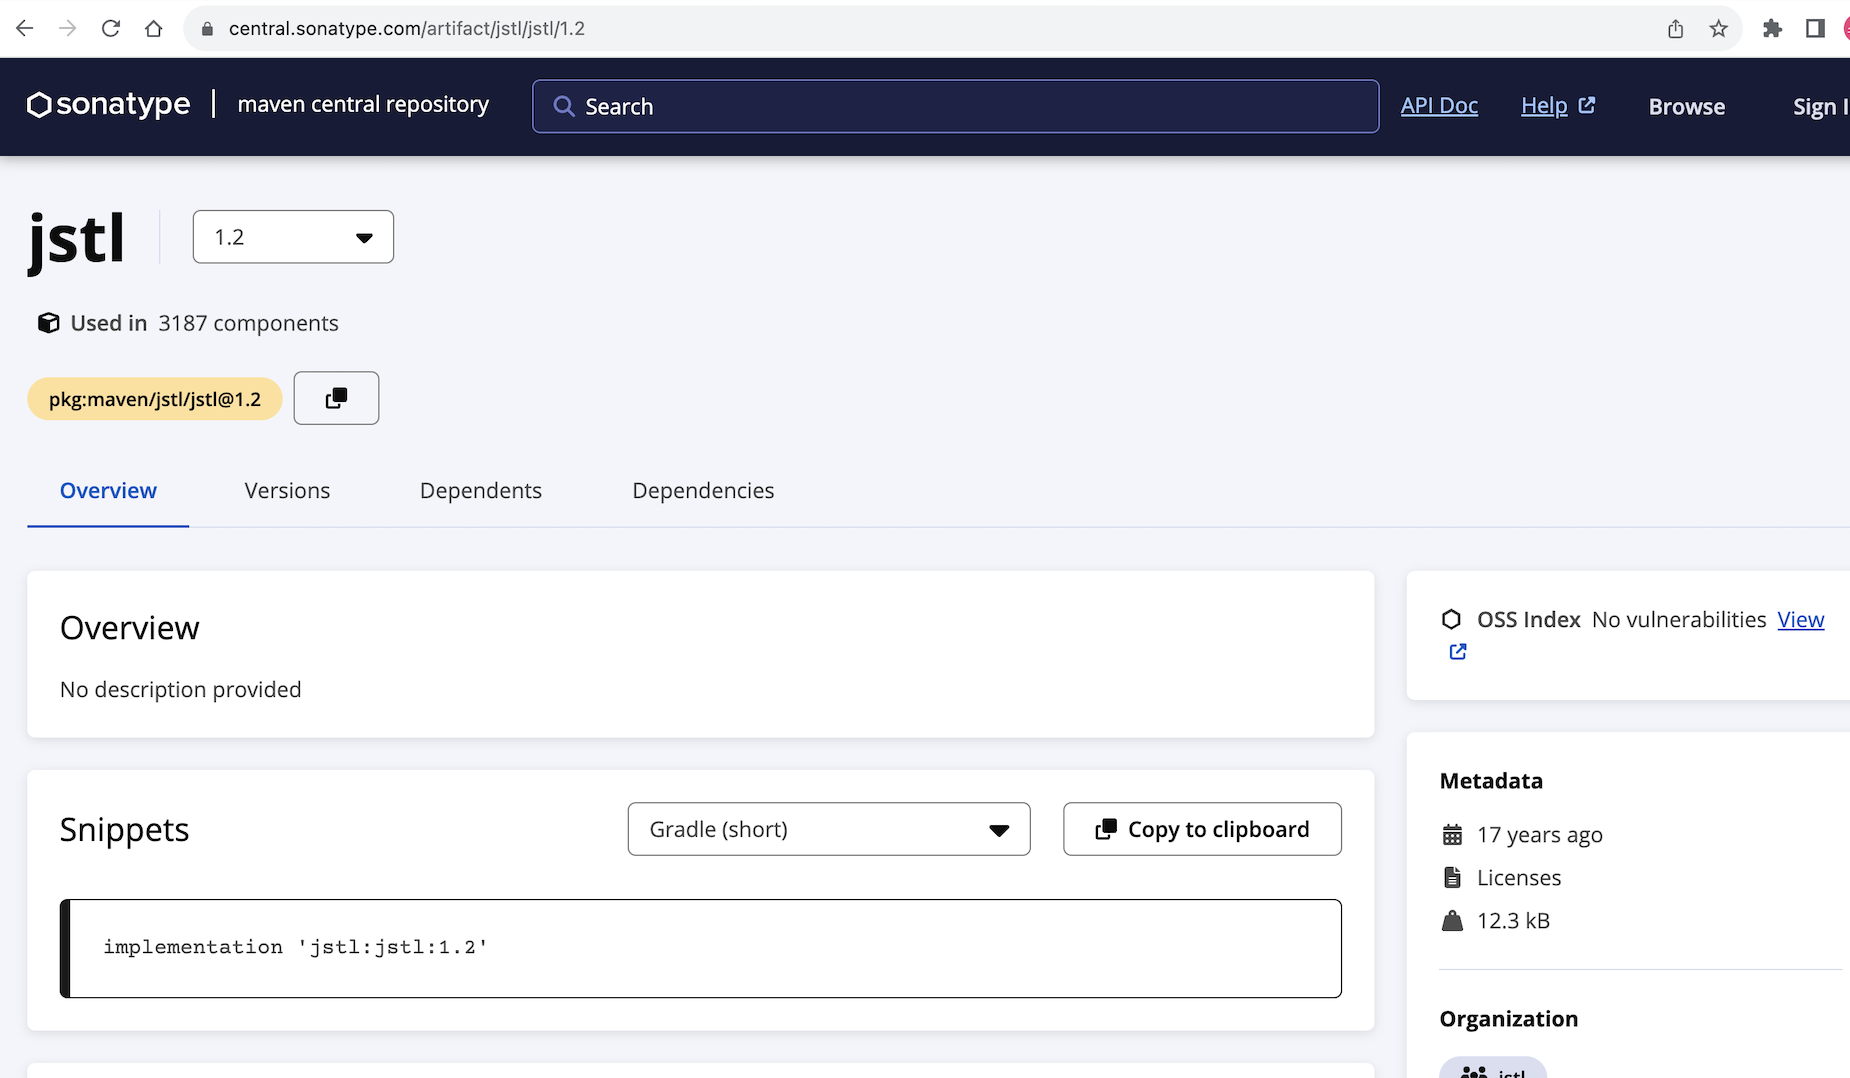Click the OSS Index hexagon icon
Viewport: 1850px width, 1078px height.
click(x=1451, y=619)
